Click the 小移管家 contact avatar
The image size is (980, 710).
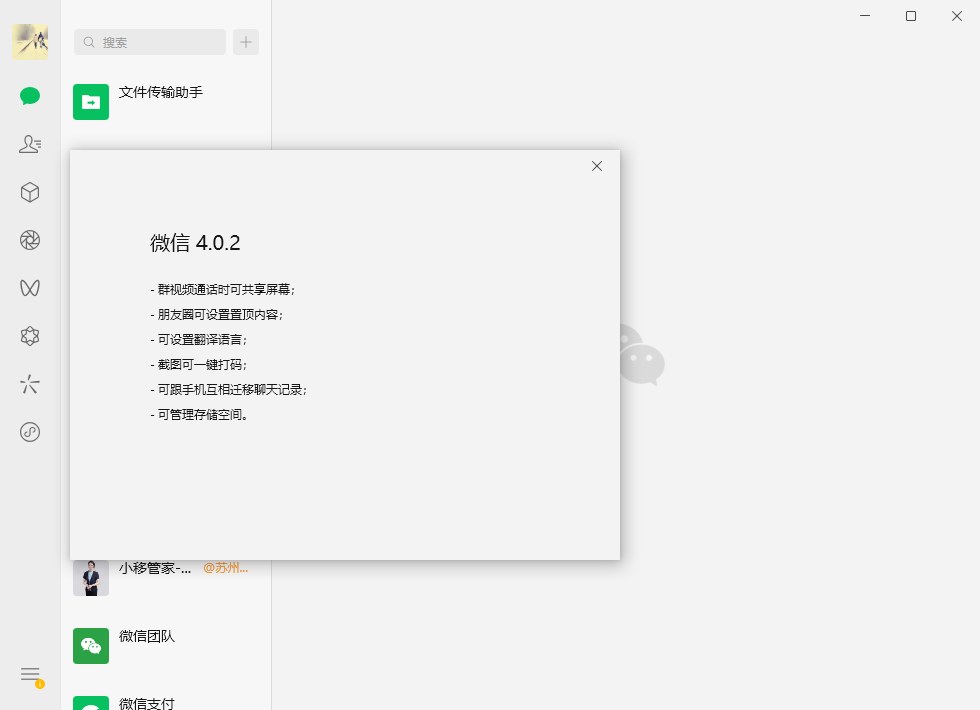pyautogui.click(x=91, y=578)
